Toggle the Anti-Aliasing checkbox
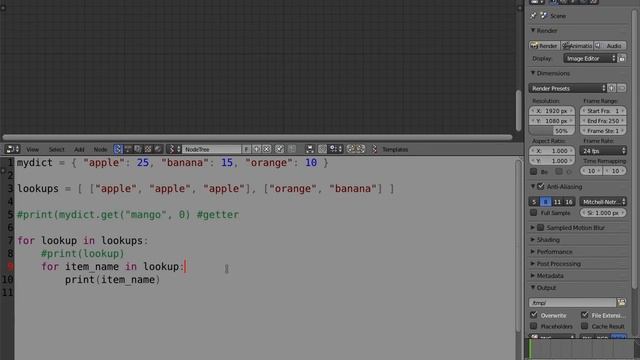The image size is (640, 360). 541,187
